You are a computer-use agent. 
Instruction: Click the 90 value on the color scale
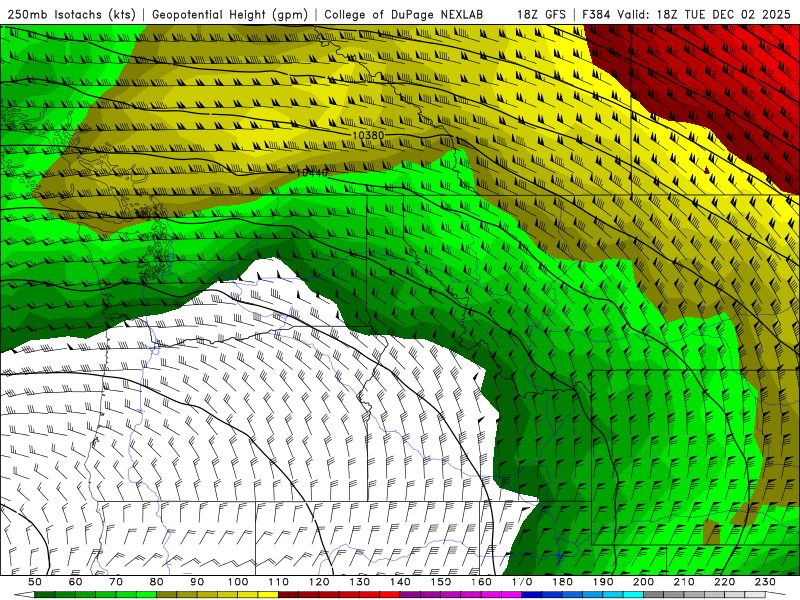pyautogui.click(x=197, y=582)
